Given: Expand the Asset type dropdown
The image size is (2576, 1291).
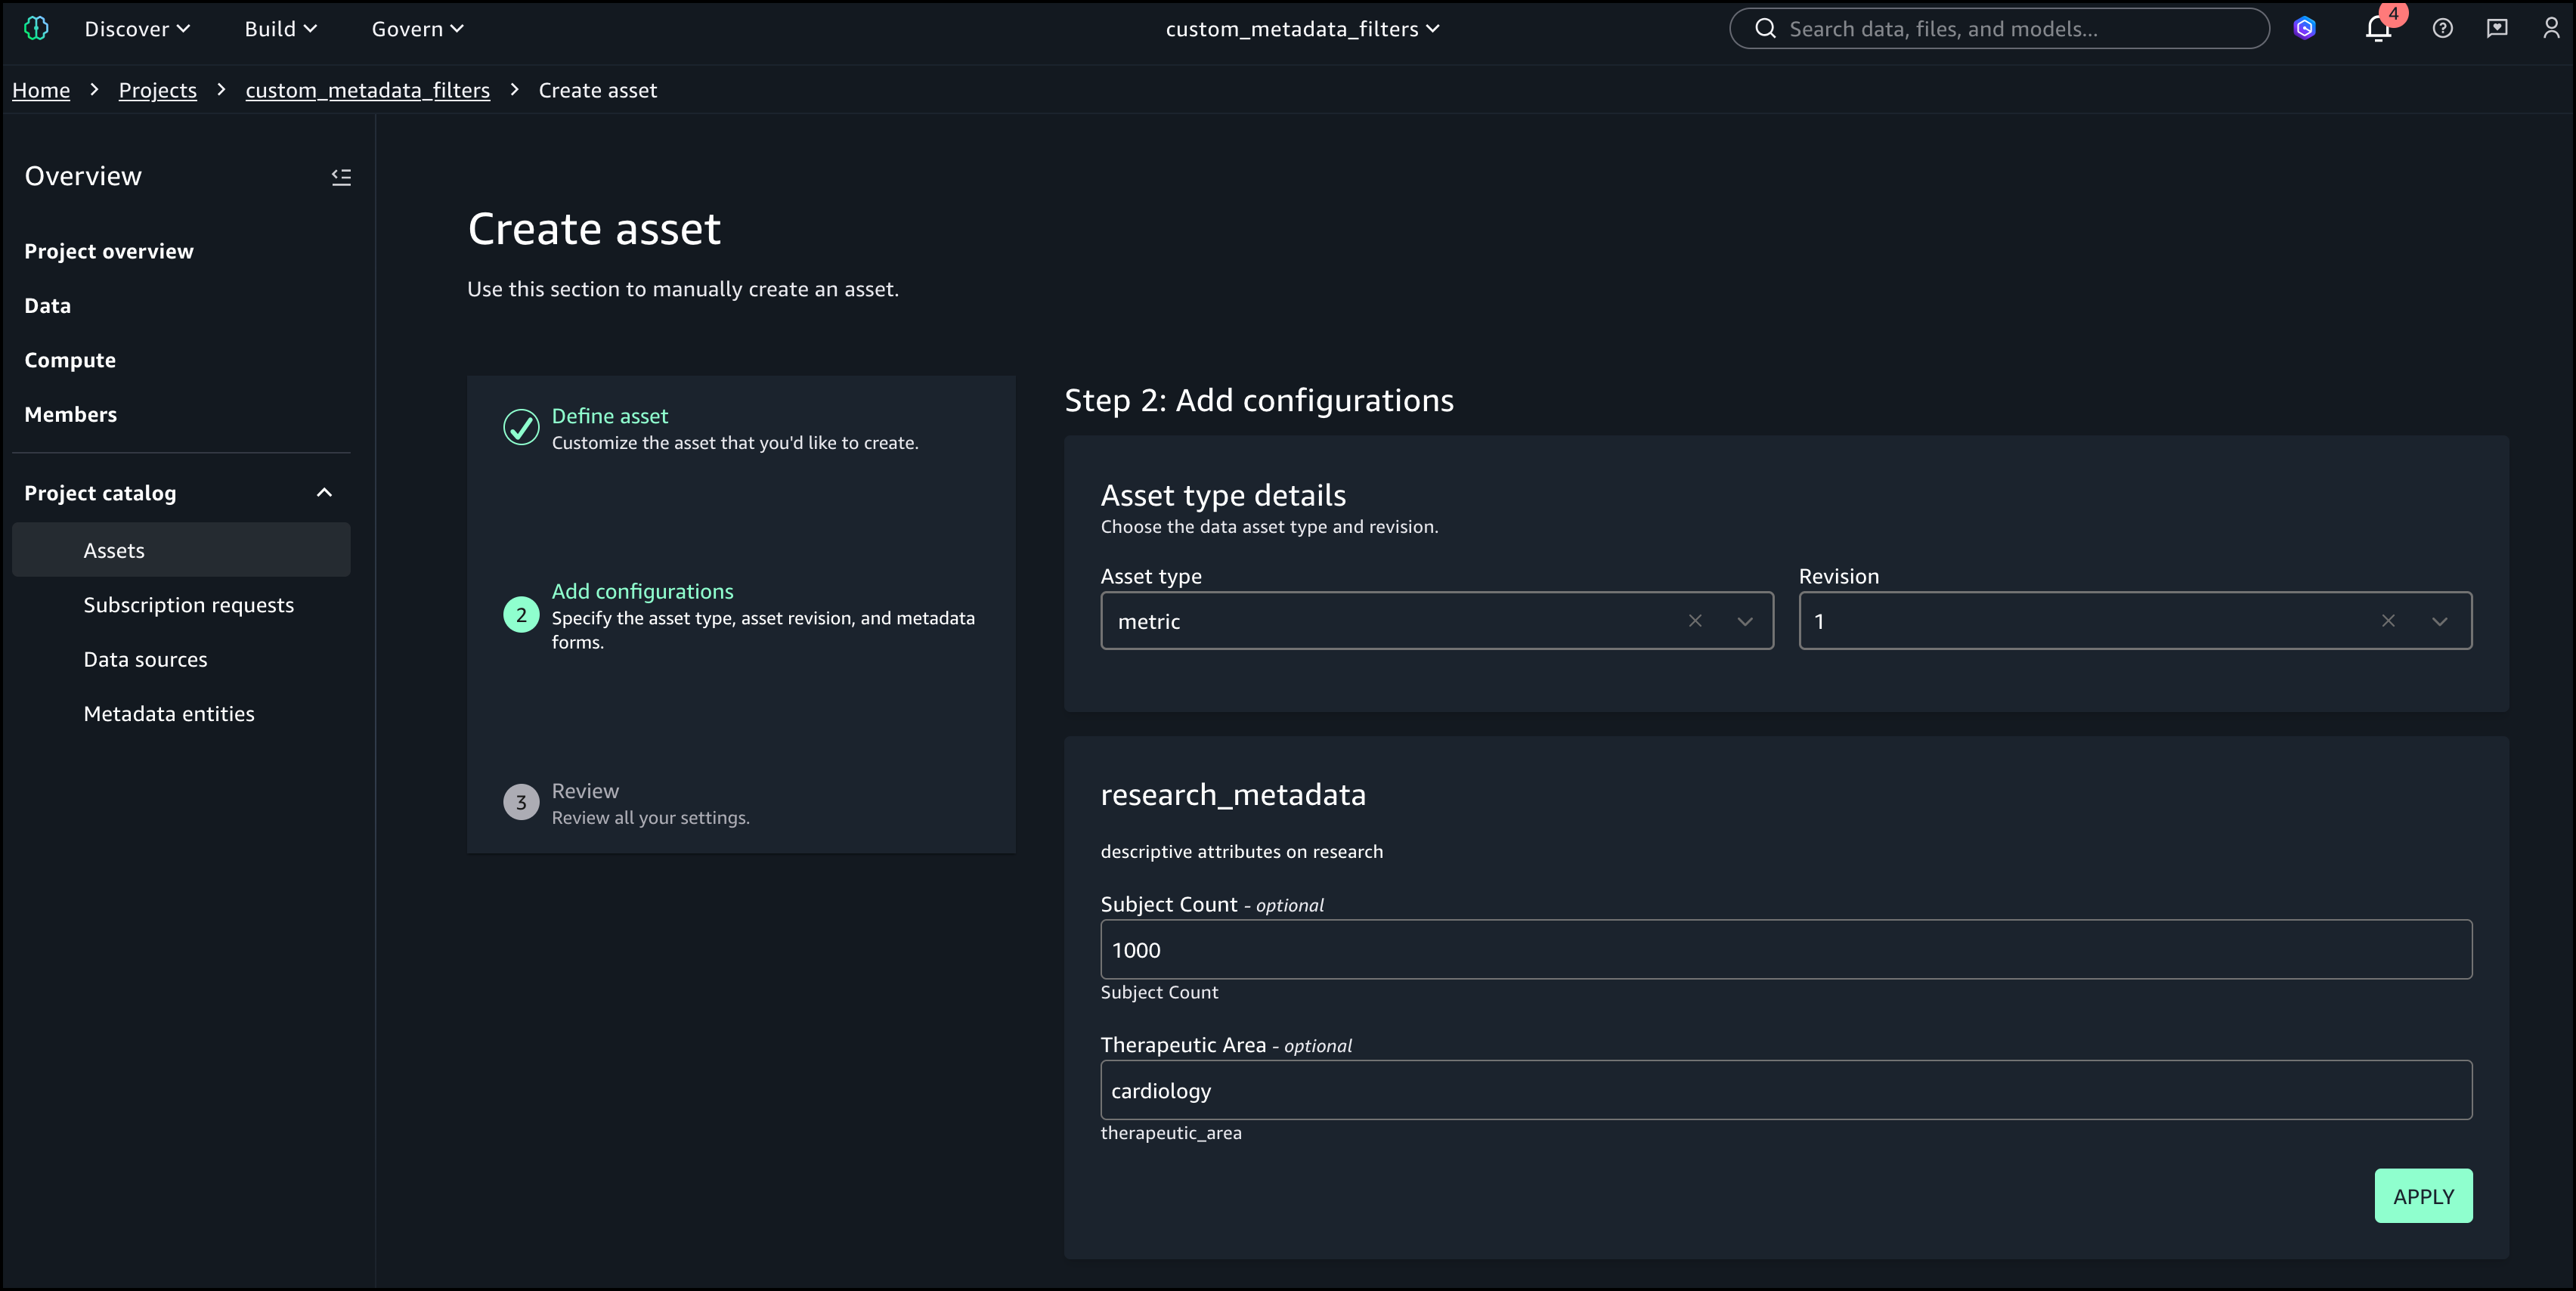Looking at the screenshot, I should [1745, 621].
